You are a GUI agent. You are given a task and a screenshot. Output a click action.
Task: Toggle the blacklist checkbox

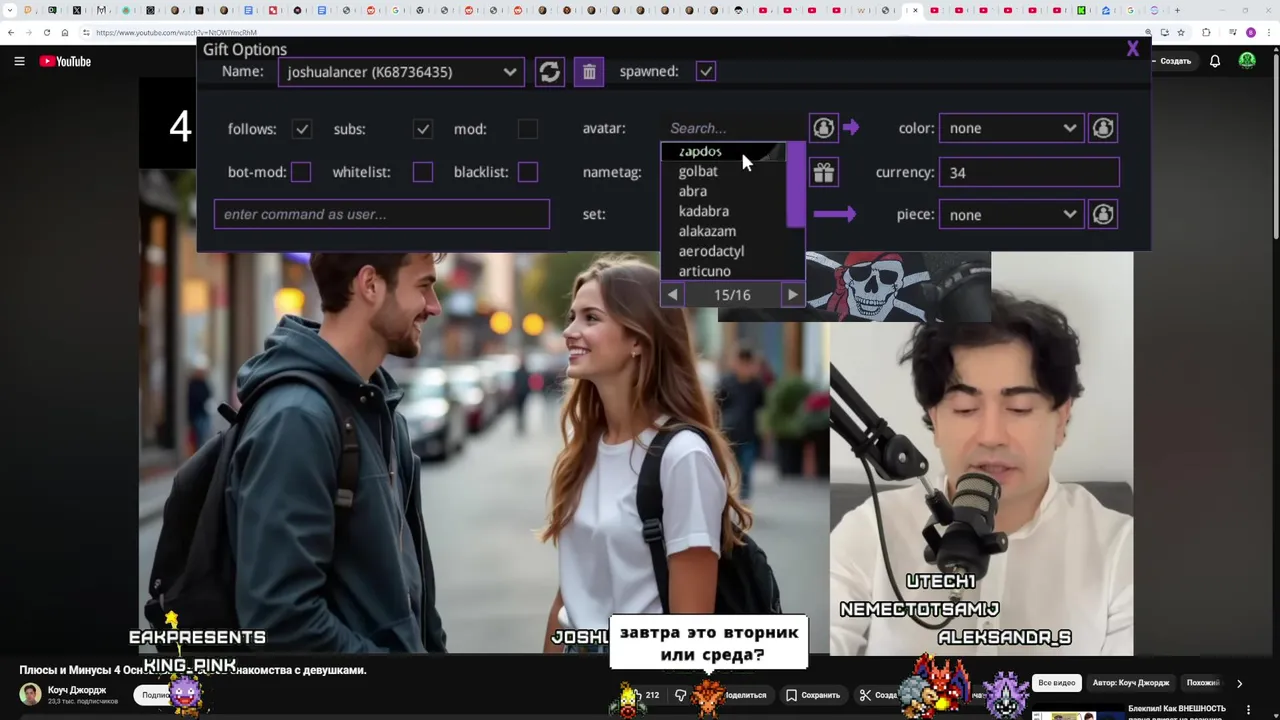[x=528, y=172]
